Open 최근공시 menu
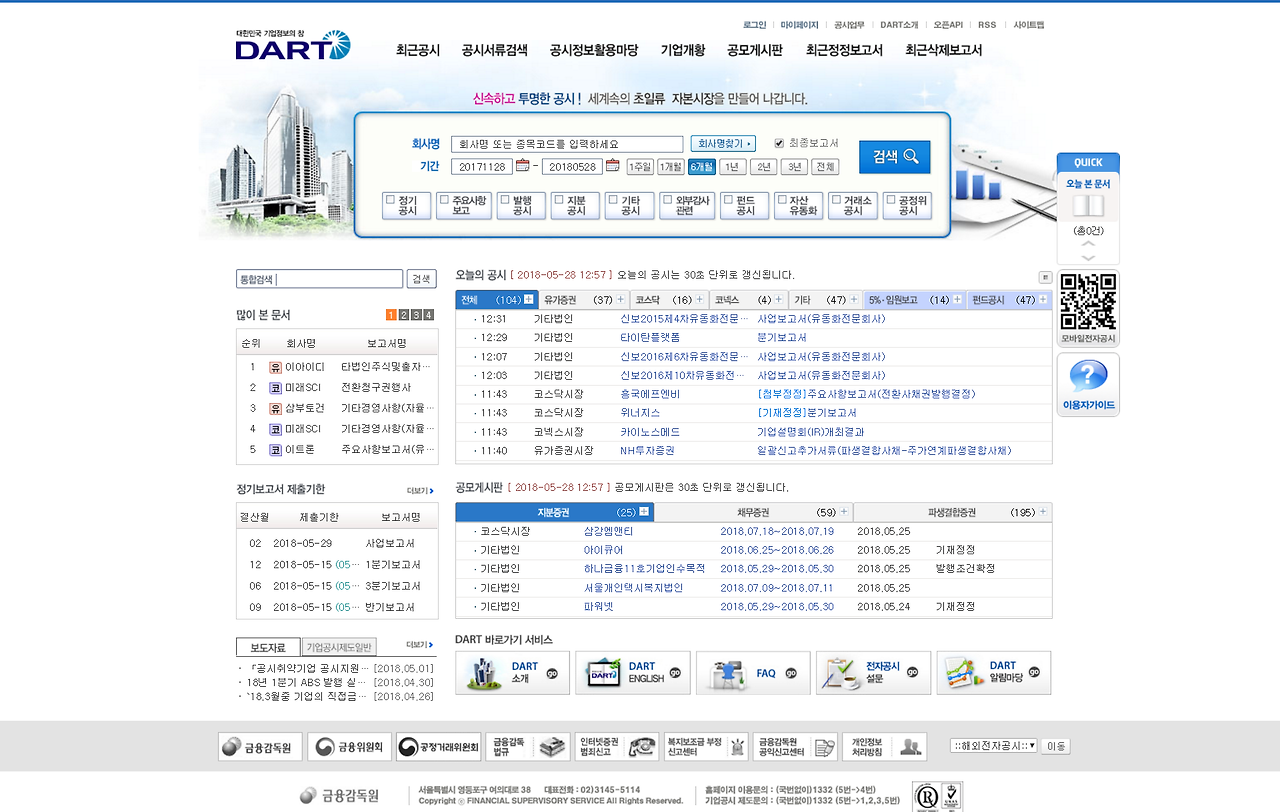The width and height of the screenshot is (1280, 812). tap(418, 50)
